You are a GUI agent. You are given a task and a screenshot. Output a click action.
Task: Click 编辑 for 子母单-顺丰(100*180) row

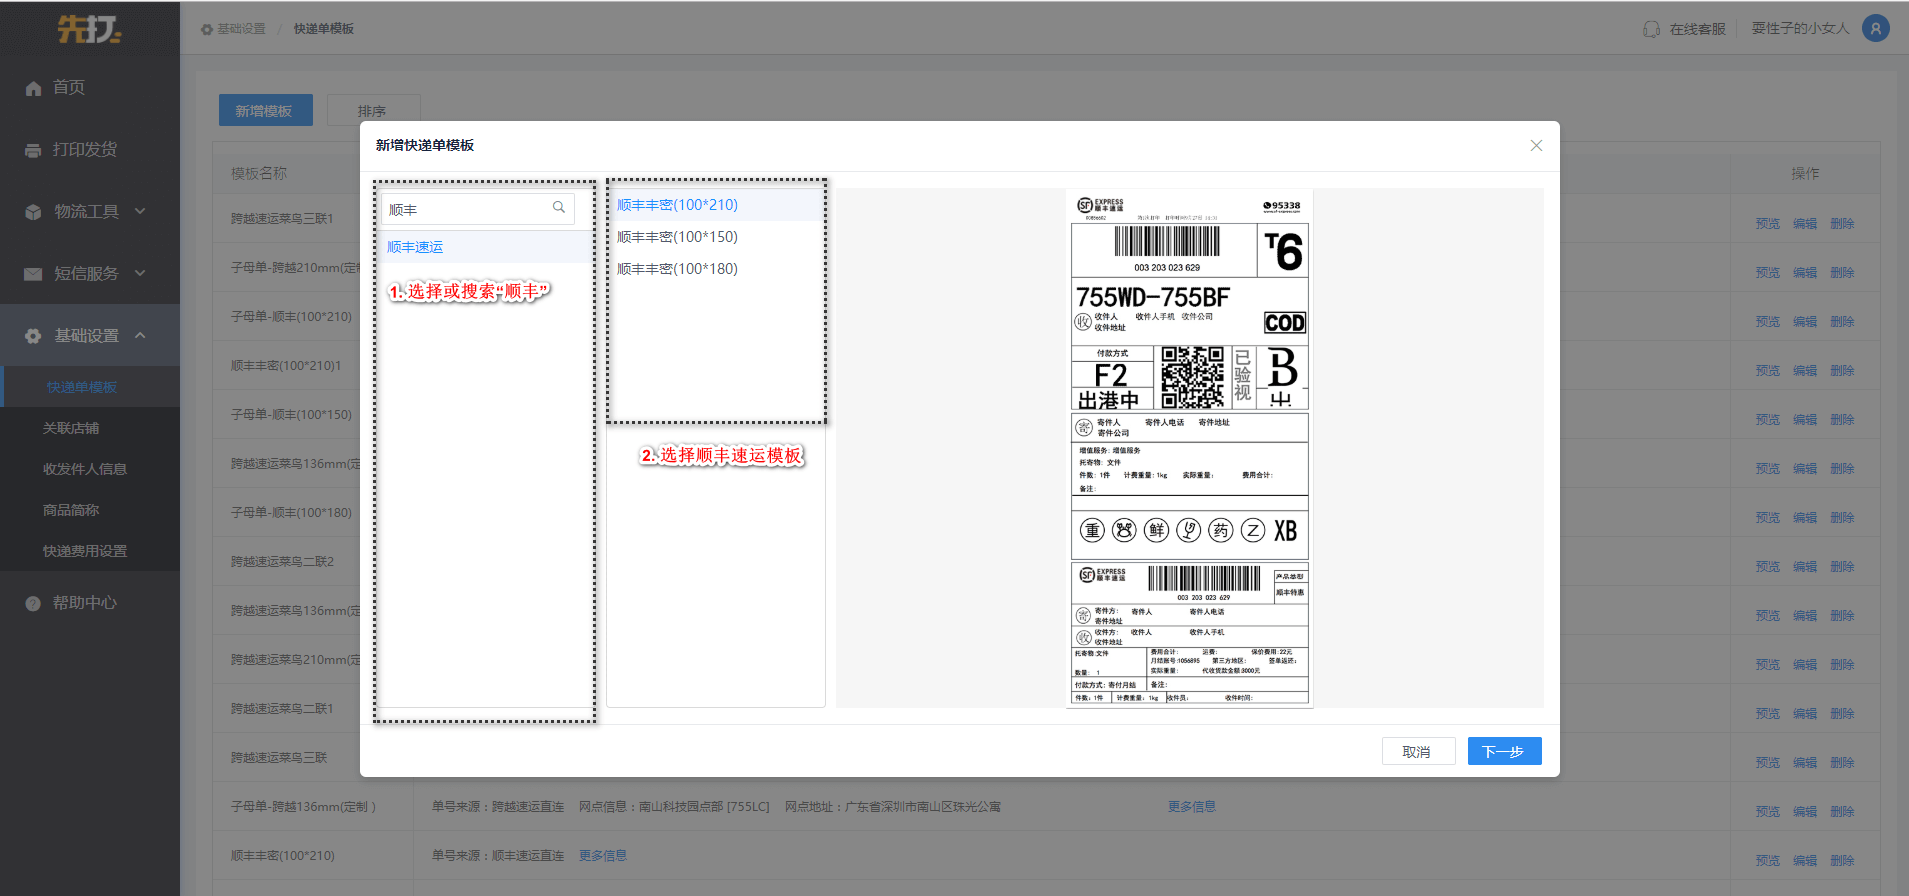pos(1805,517)
